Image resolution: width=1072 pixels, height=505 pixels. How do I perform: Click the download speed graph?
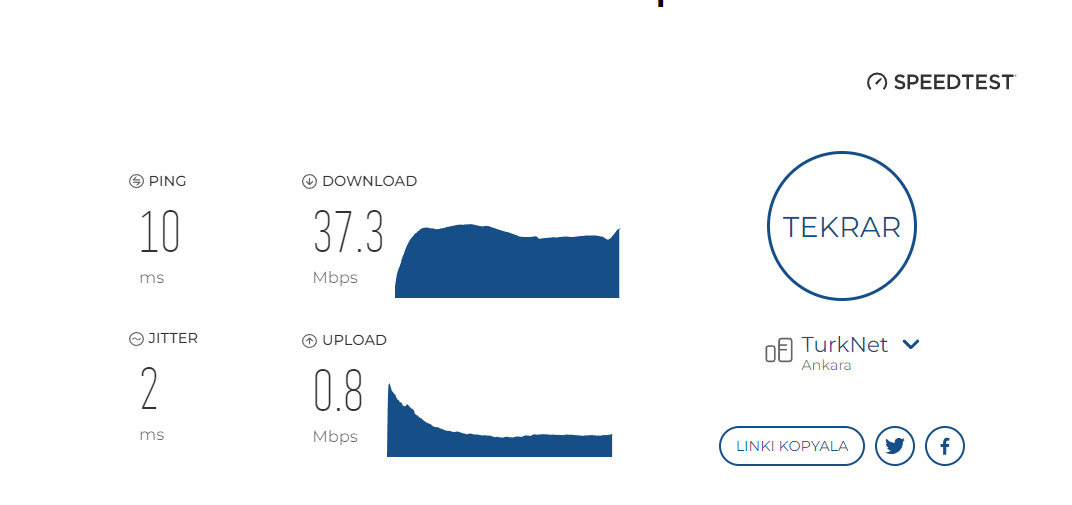click(x=507, y=261)
